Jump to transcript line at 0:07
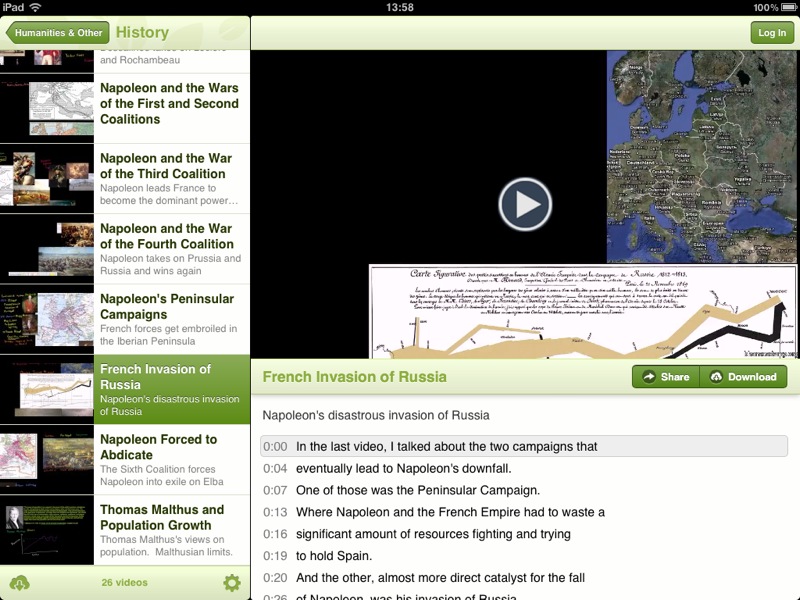Screen dimensions: 800x600 point(524,490)
